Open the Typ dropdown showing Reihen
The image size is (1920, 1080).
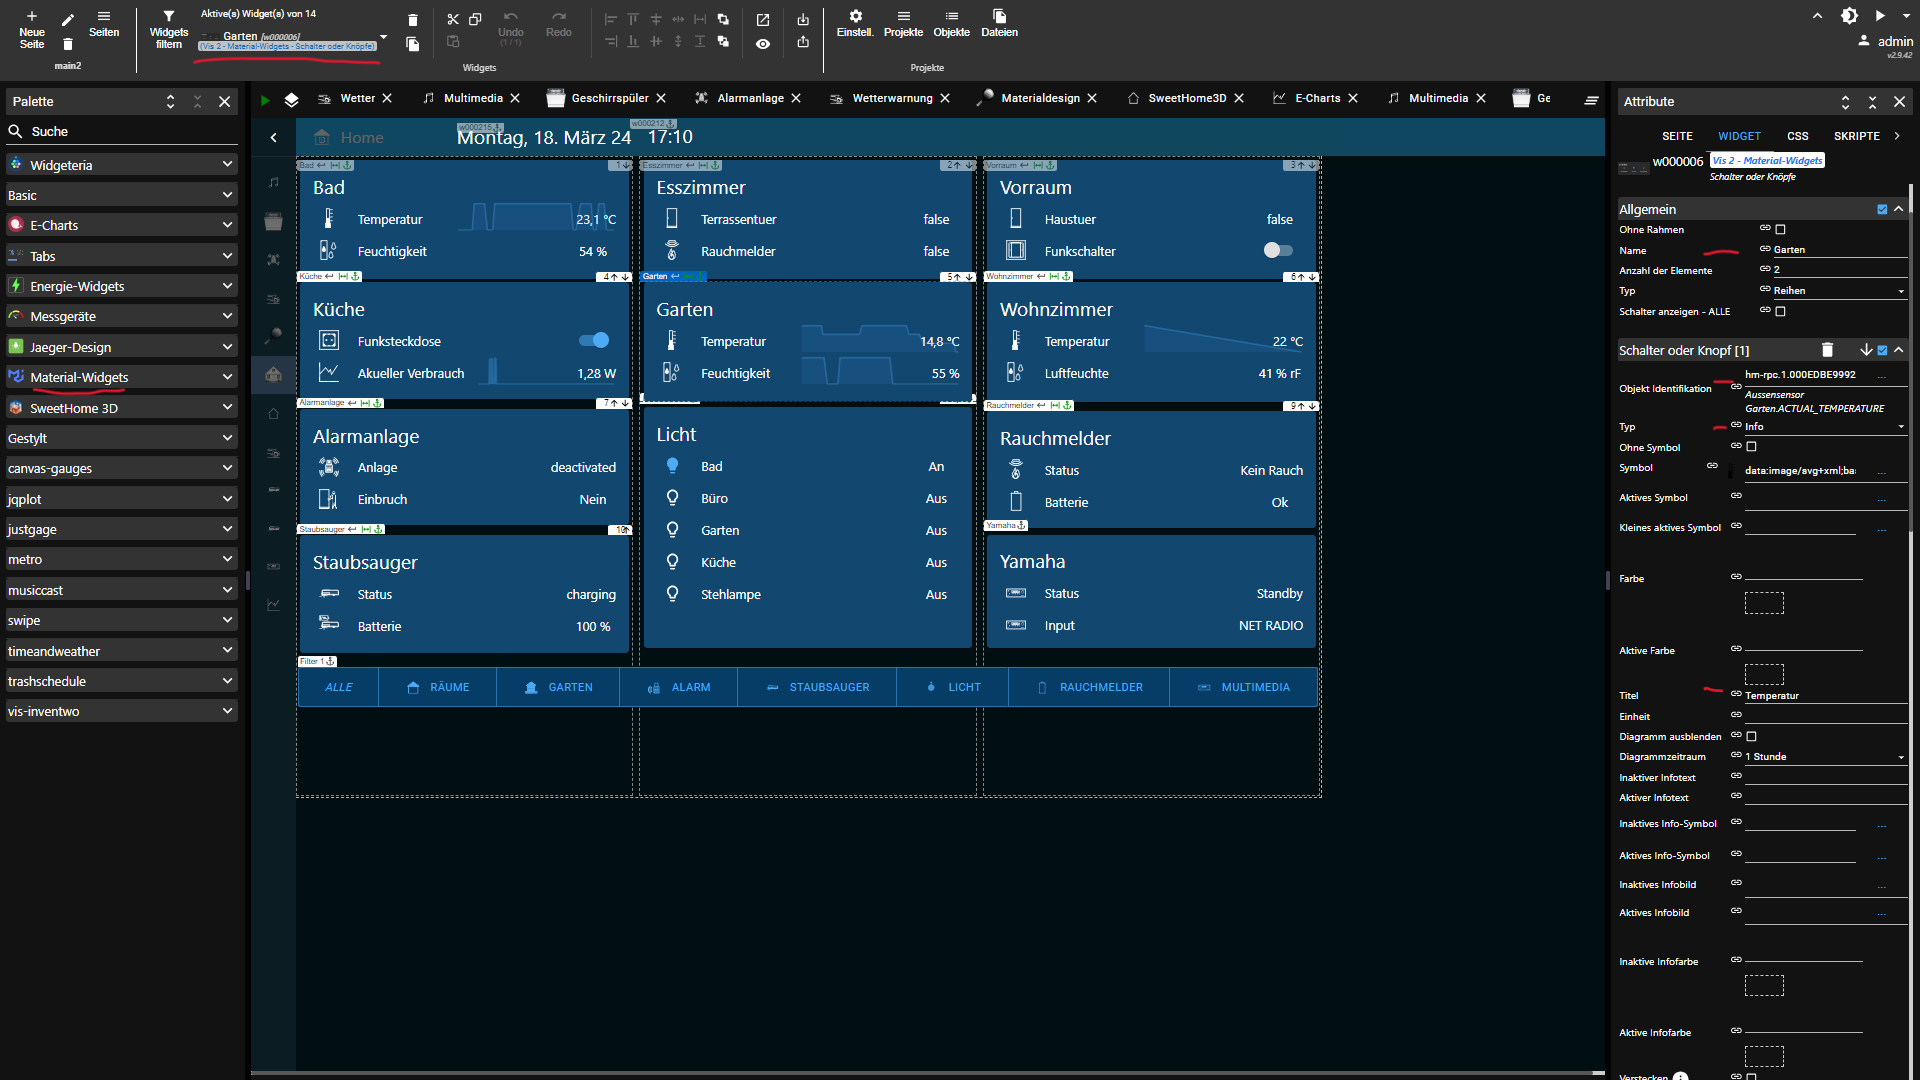pyautogui.click(x=1839, y=290)
